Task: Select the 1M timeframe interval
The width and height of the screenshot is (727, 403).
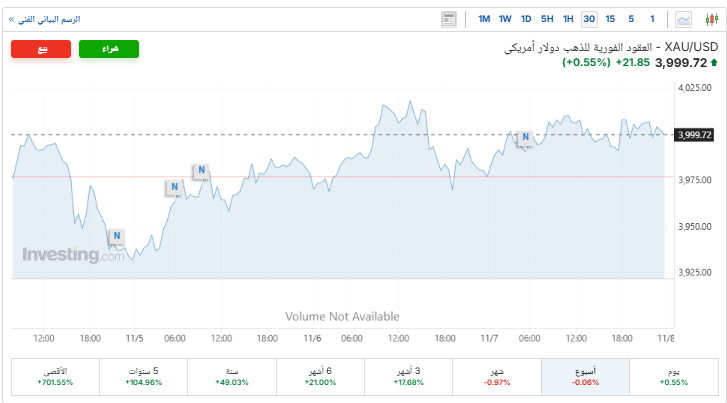Action: [x=484, y=19]
